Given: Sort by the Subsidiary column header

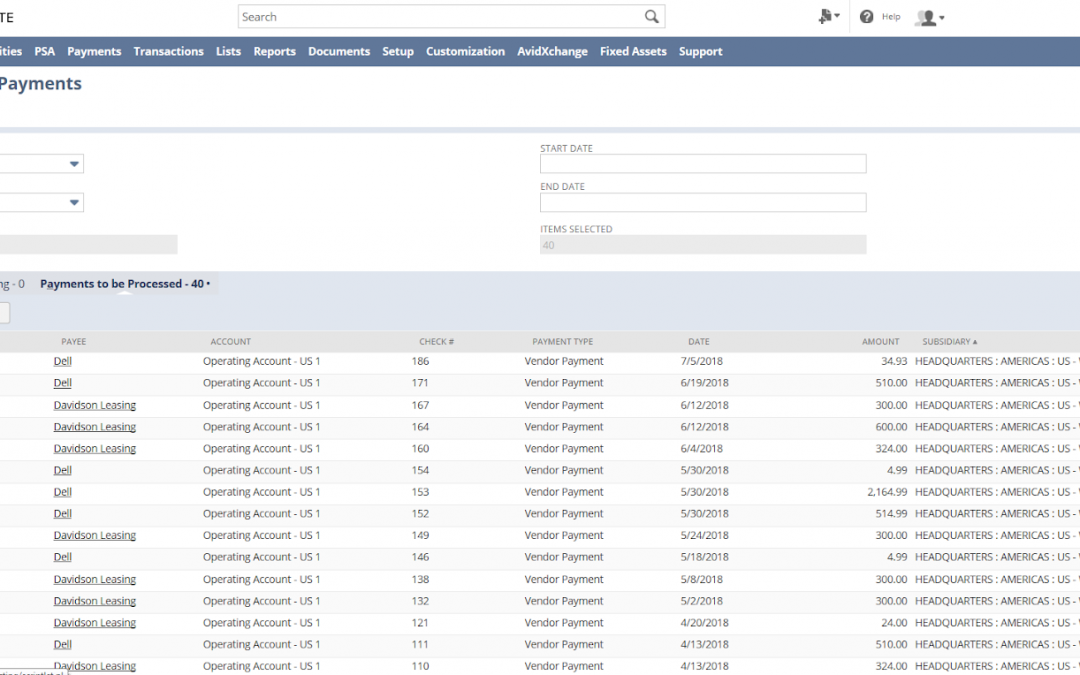Looking at the screenshot, I should pos(949,342).
